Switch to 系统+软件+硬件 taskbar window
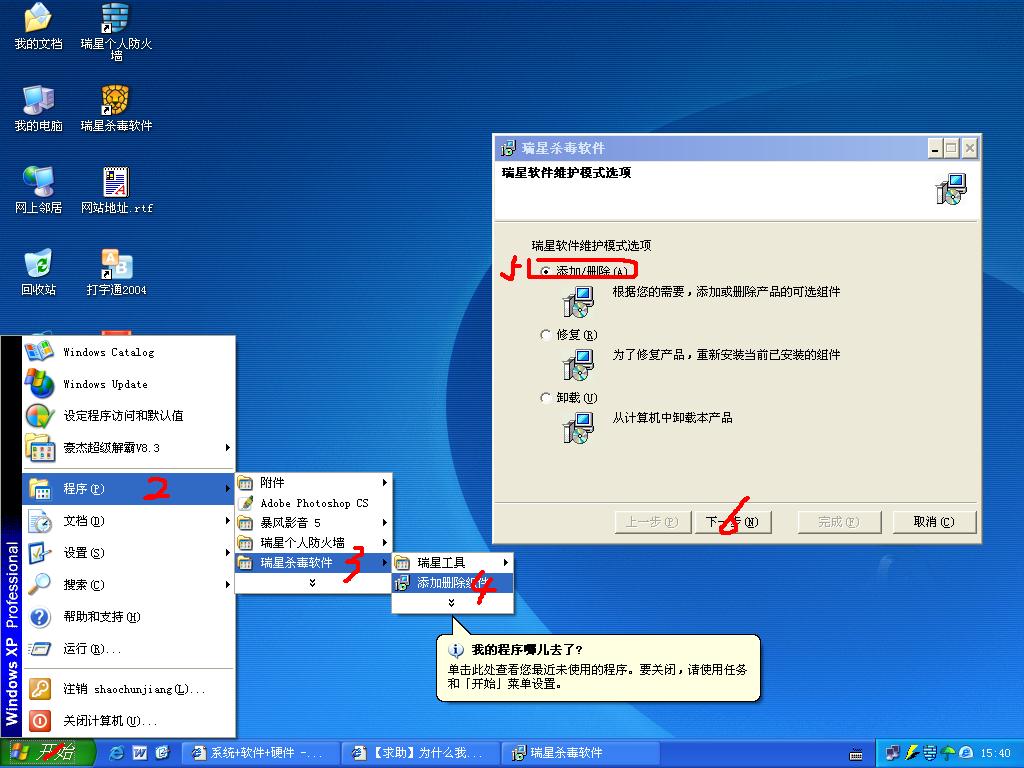The image size is (1024, 768). tap(260, 753)
